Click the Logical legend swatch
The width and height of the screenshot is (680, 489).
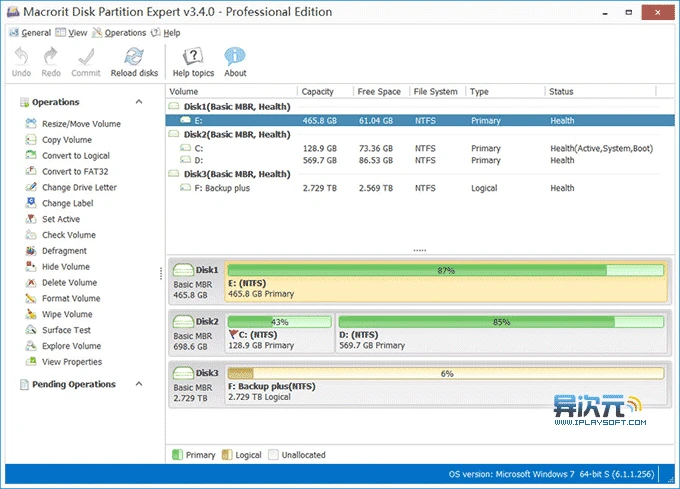click(x=227, y=455)
